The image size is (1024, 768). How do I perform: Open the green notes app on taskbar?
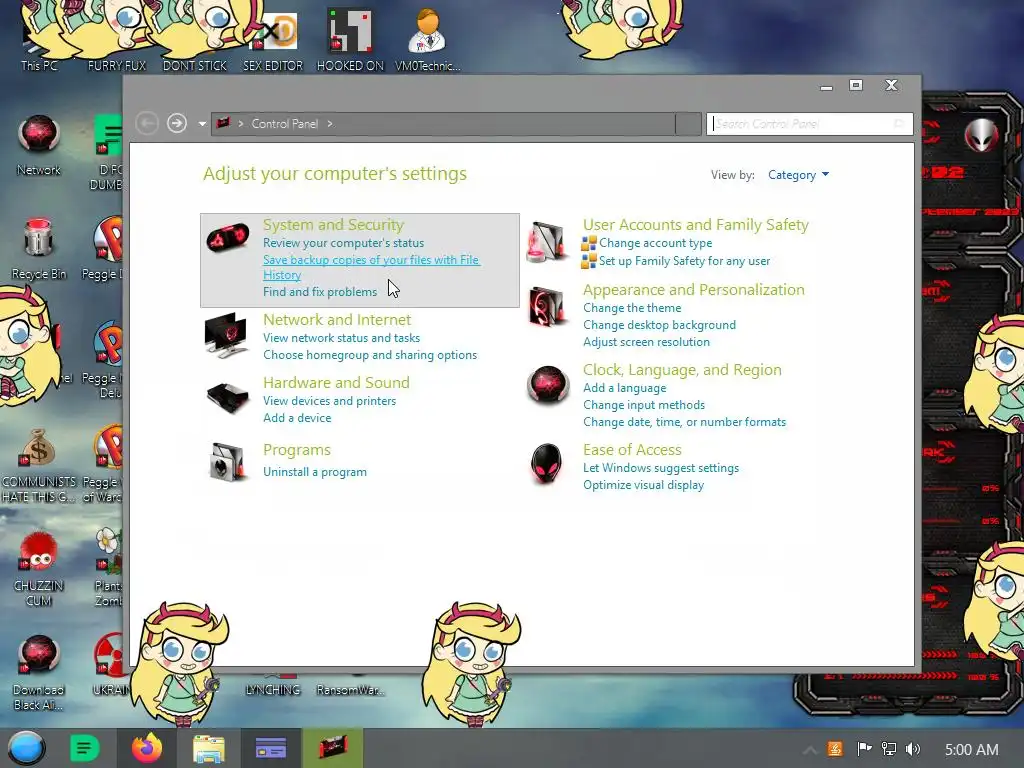(84, 748)
